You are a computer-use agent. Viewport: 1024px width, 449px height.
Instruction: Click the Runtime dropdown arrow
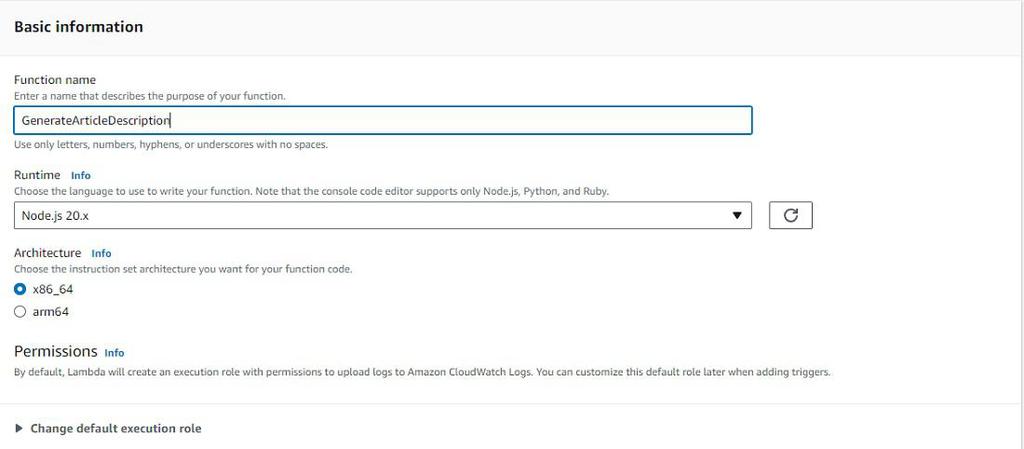point(737,215)
